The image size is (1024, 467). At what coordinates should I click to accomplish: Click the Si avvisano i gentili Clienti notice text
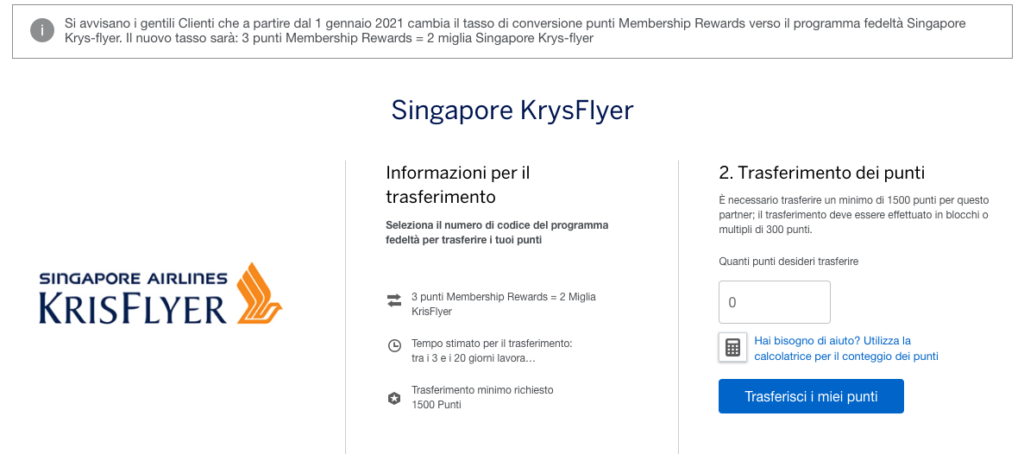point(515,31)
